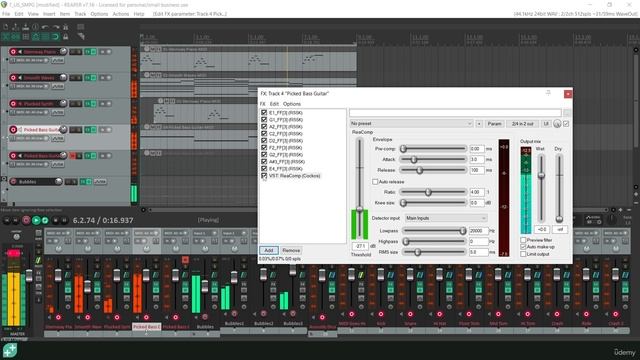Click the Project Settings info icon
The image size is (640, 360).
(36, 27)
